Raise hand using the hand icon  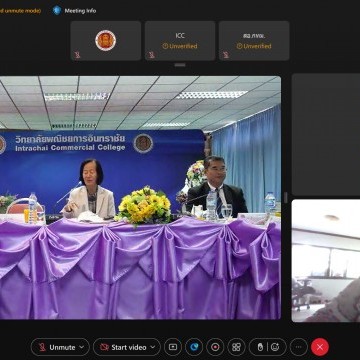(261, 347)
